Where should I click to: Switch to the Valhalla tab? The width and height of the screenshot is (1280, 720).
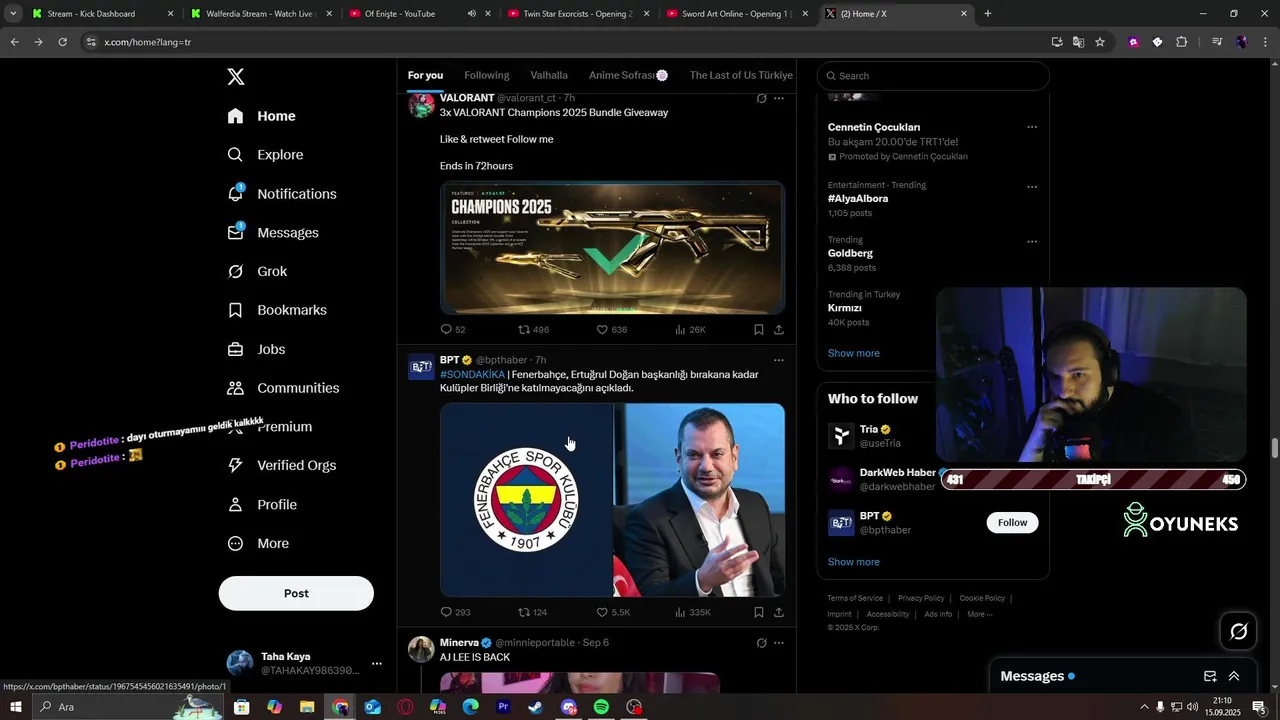pyautogui.click(x=549, y=75)
